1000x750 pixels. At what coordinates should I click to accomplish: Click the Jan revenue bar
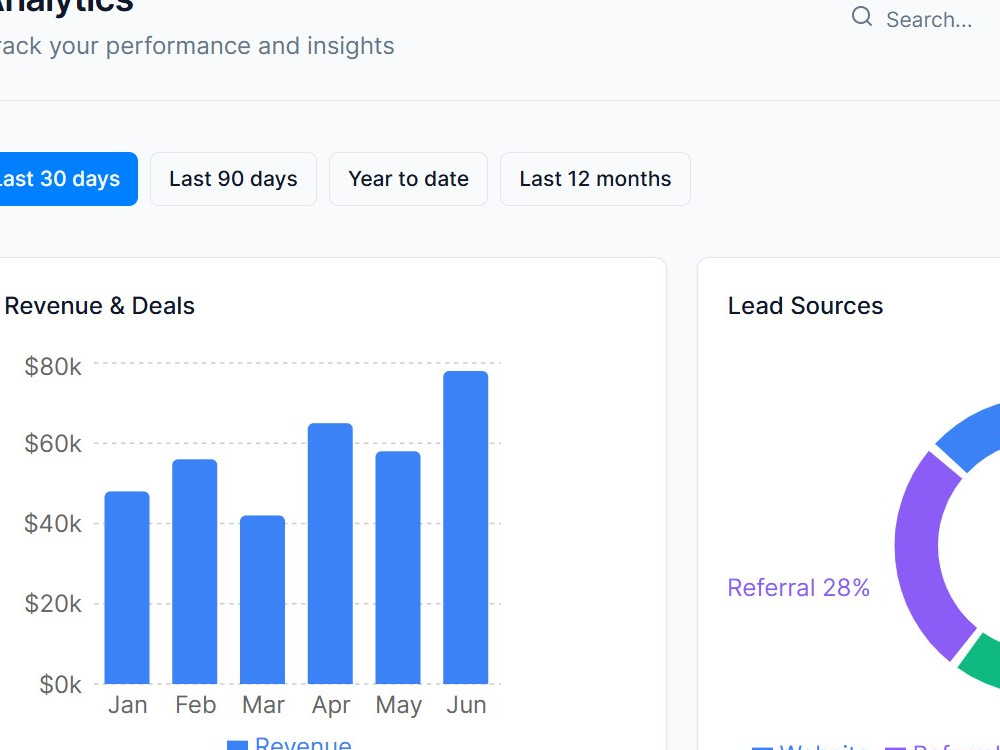click(127, 587)
